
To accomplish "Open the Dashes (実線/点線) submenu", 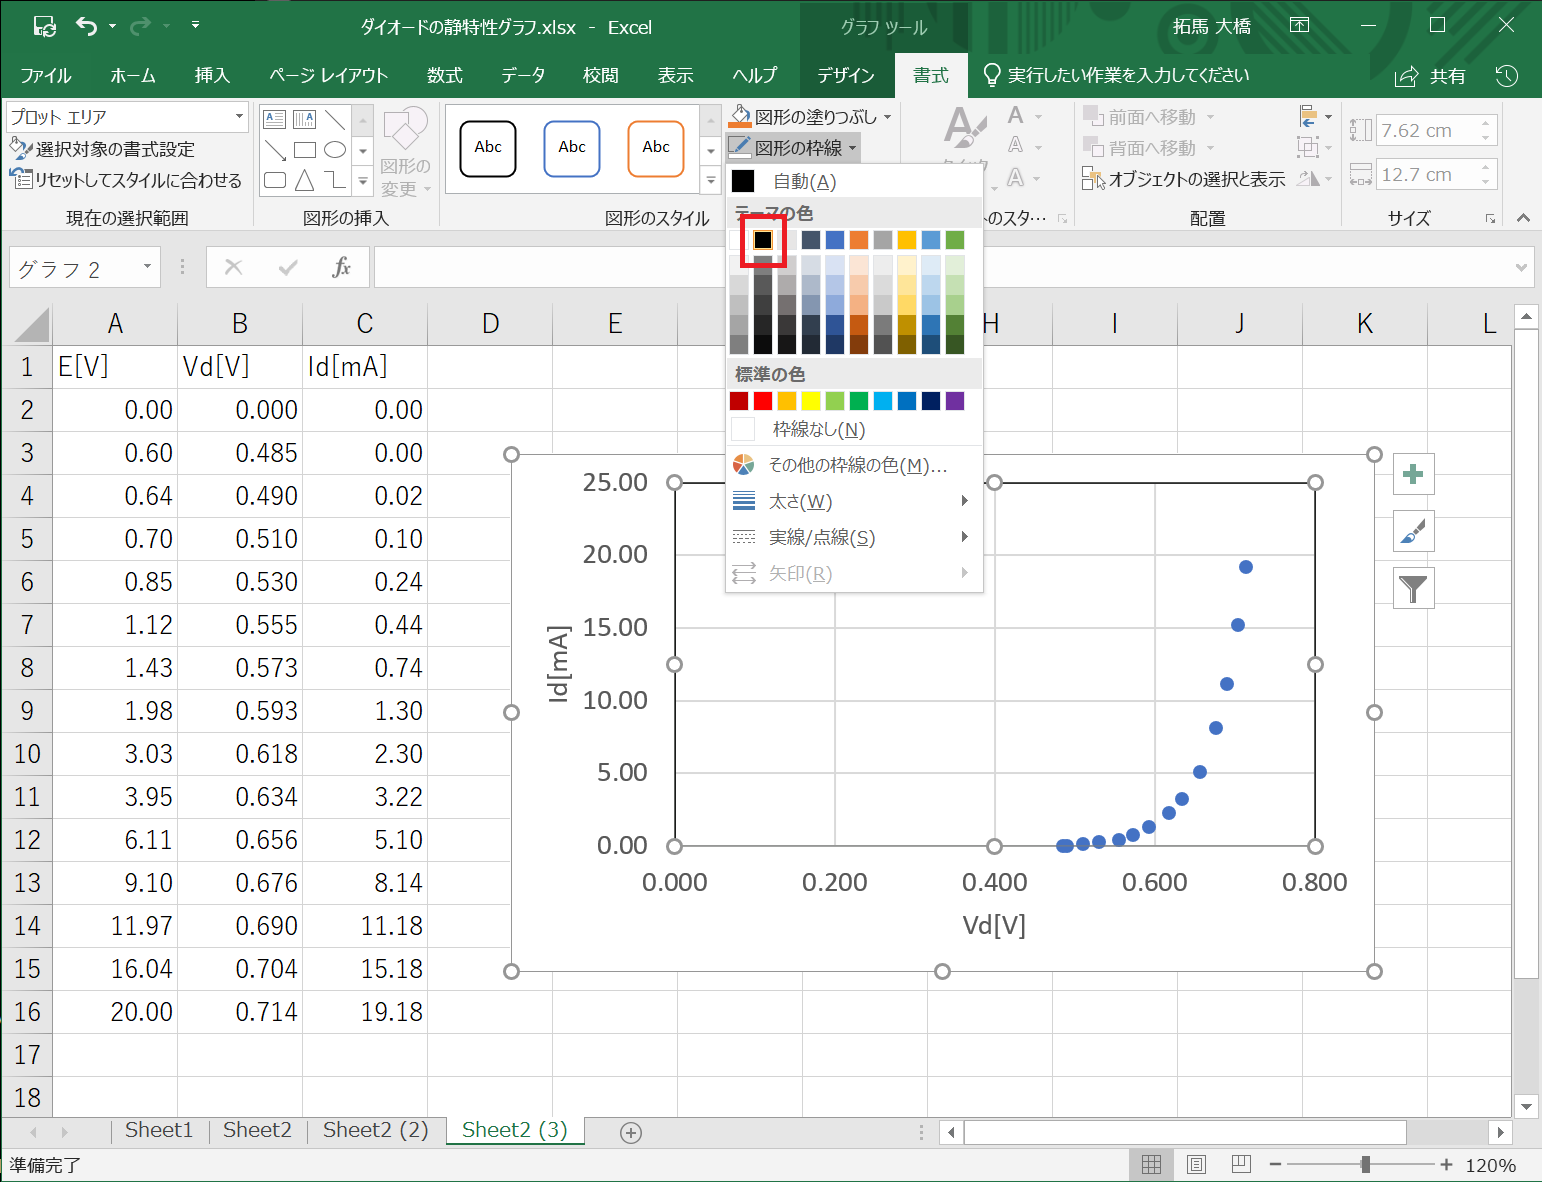I will 853,537.
